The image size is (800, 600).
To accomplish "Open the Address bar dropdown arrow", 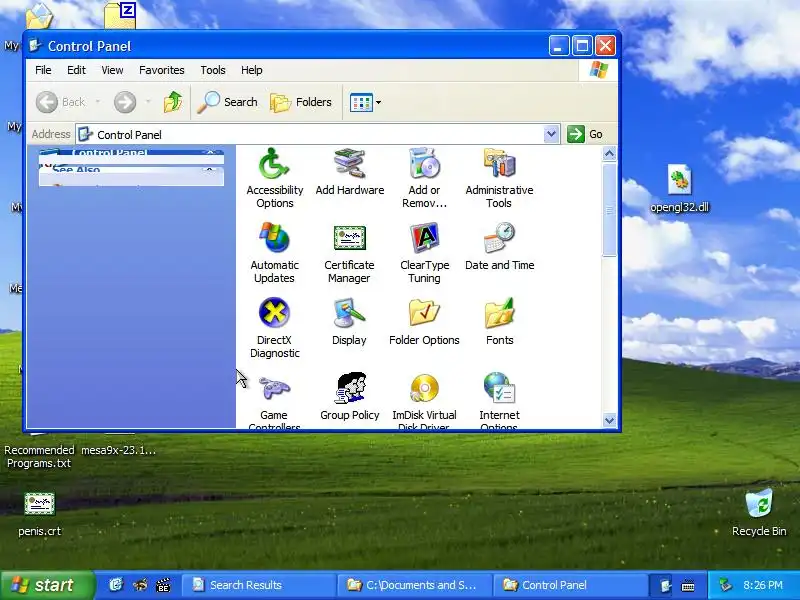I will coord(551,134).
